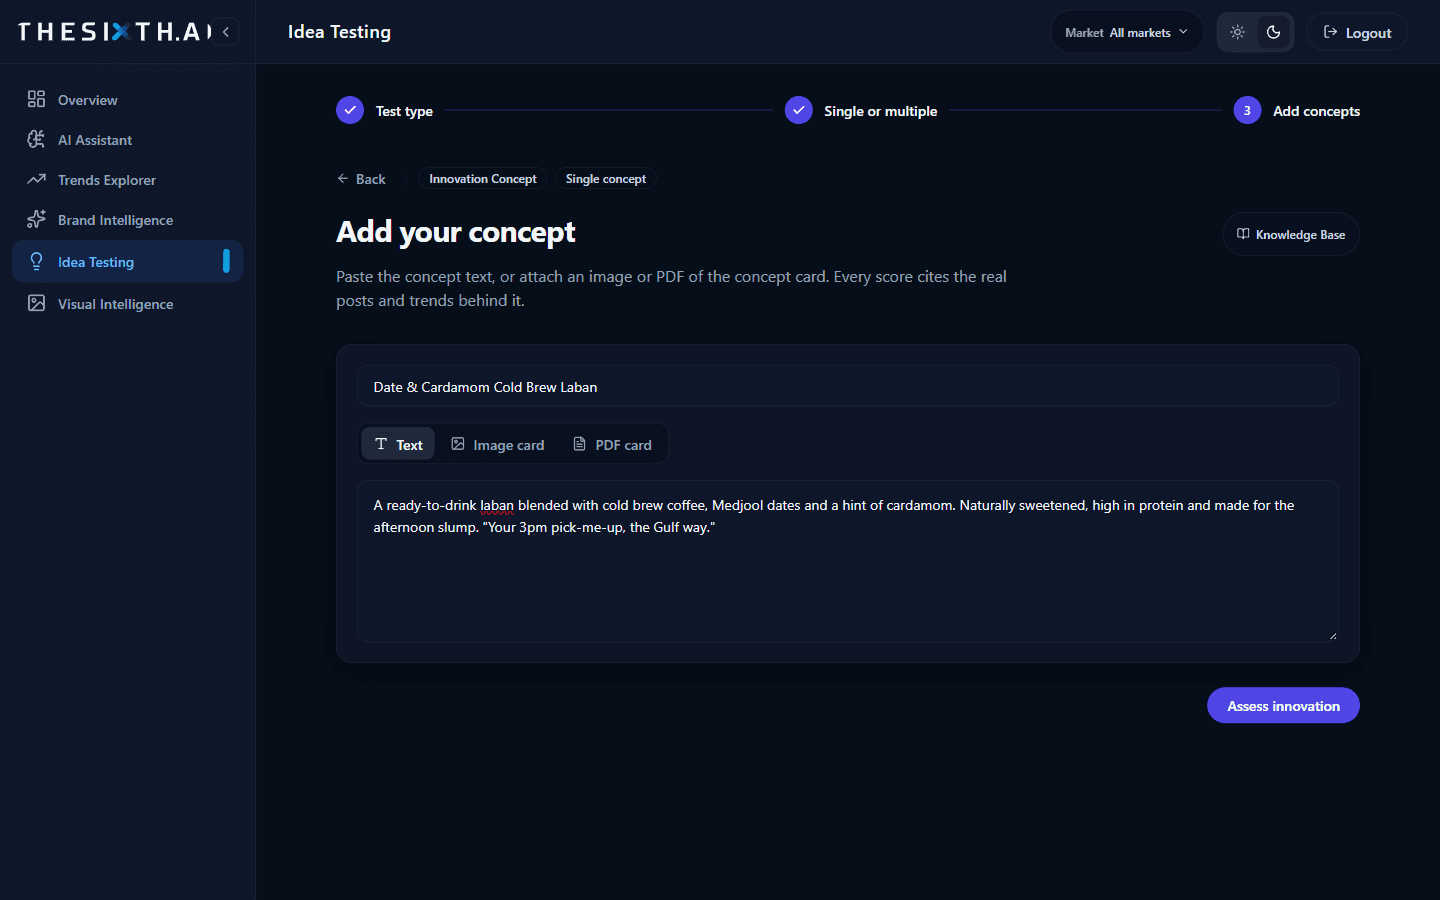Select the Image card tab
This screenshot has height=900, width=1440.
[x=498, y=444]
